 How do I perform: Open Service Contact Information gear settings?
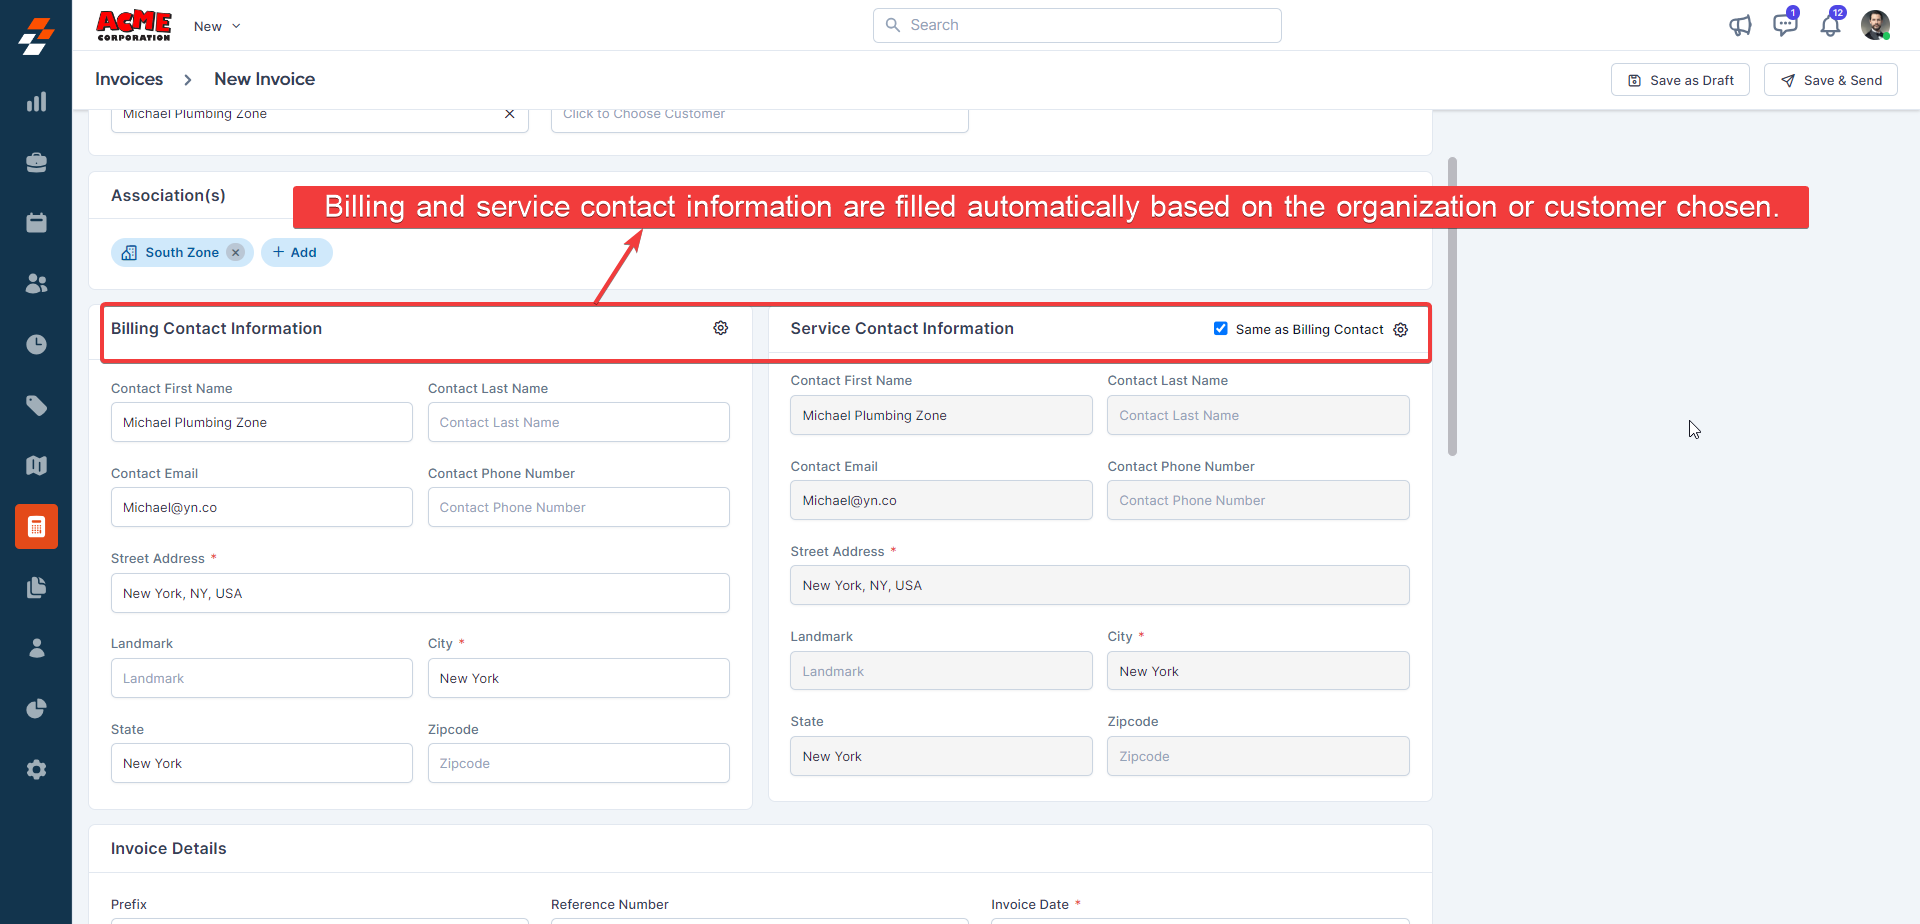pyautogui.click(x=1400, y=330)
